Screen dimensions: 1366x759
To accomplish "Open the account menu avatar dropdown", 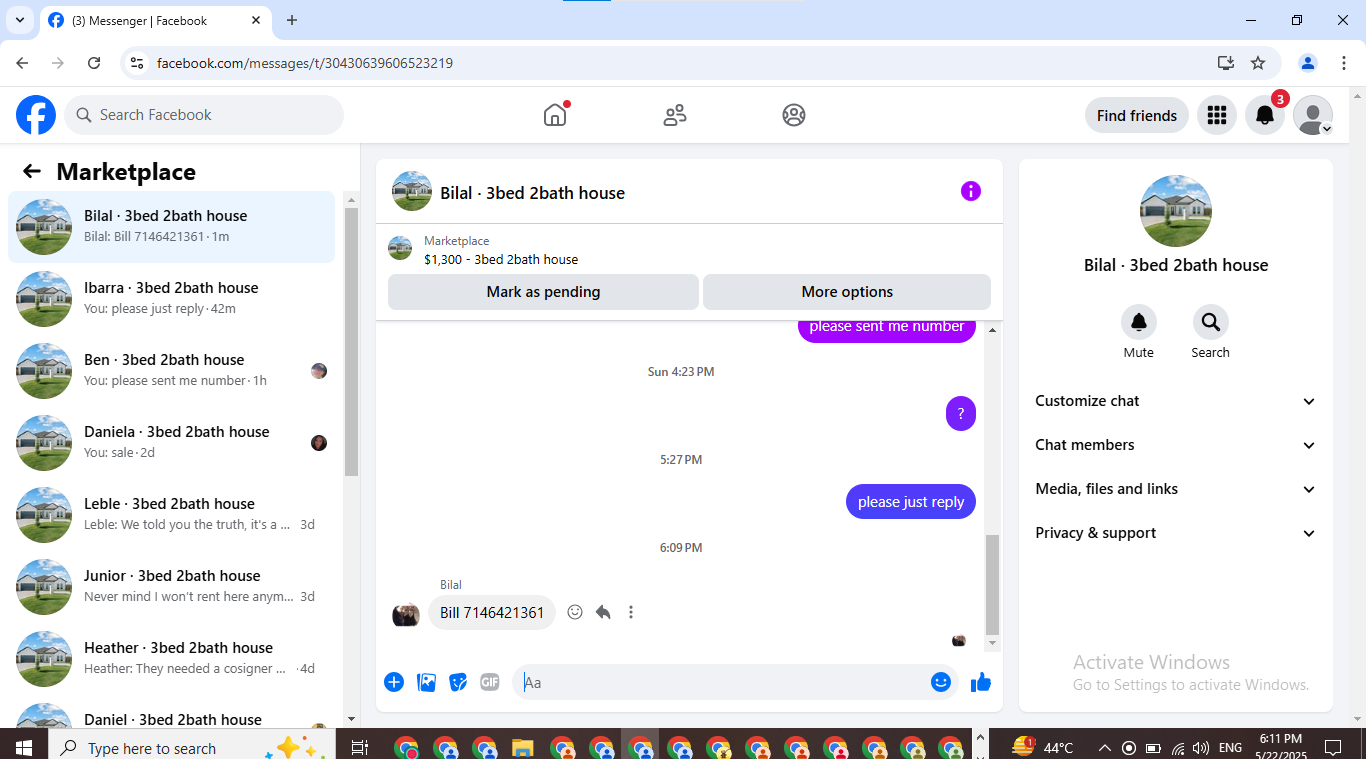I will [x=1313, y=115].
